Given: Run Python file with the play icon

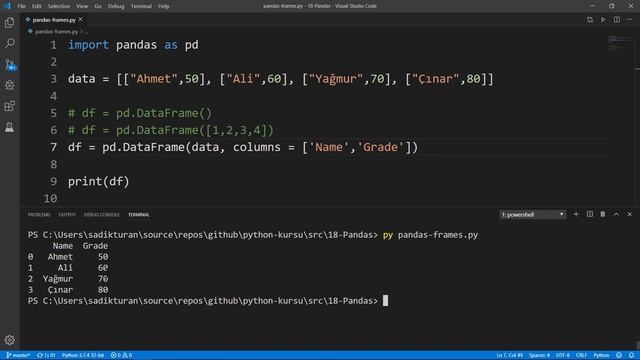Looking at the screenshot, I should (603, 20).
